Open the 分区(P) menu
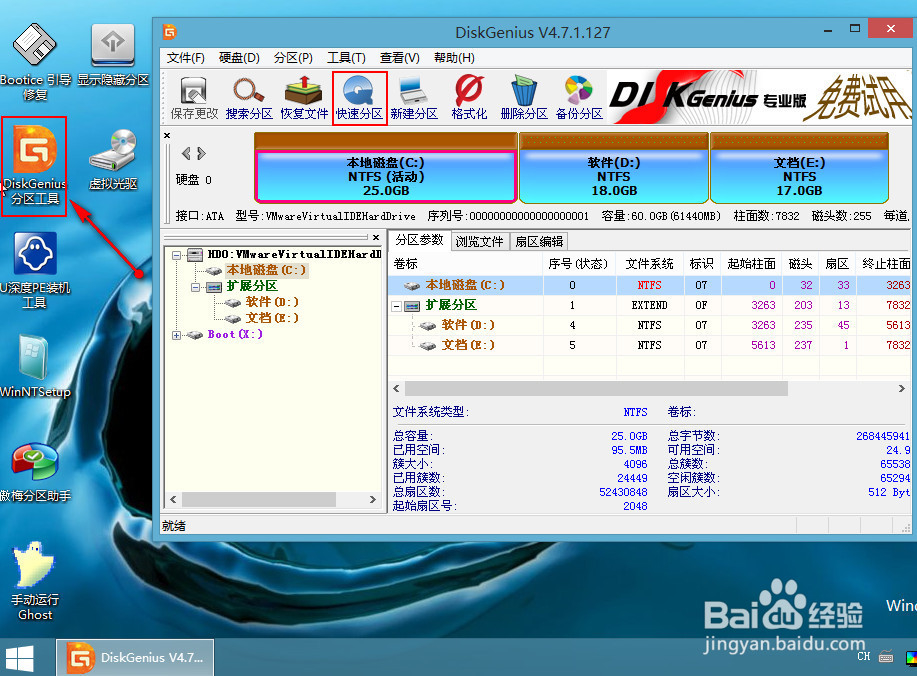This screenshot has width=917, height=676. tap(293, 58)
